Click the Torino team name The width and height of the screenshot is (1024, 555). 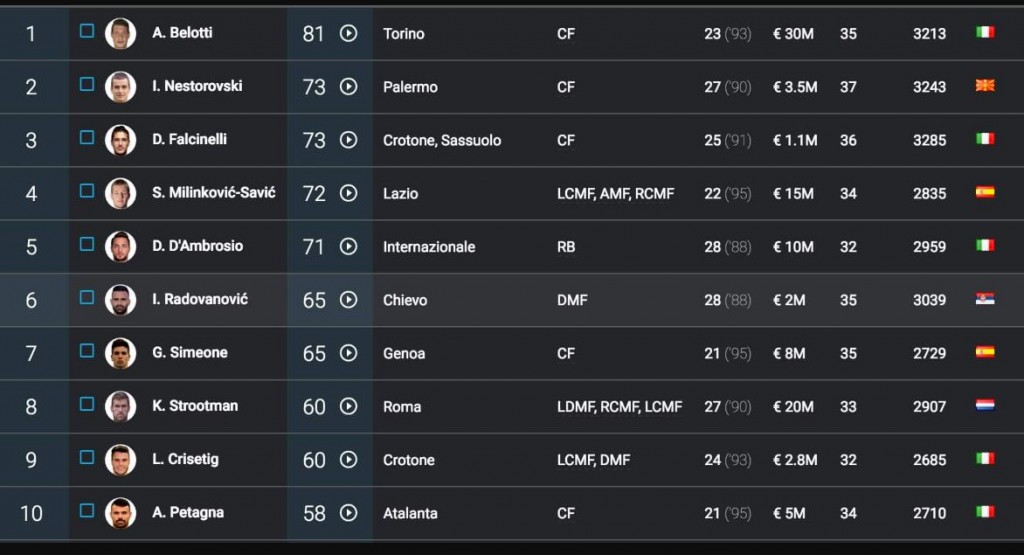pos(403,34)
